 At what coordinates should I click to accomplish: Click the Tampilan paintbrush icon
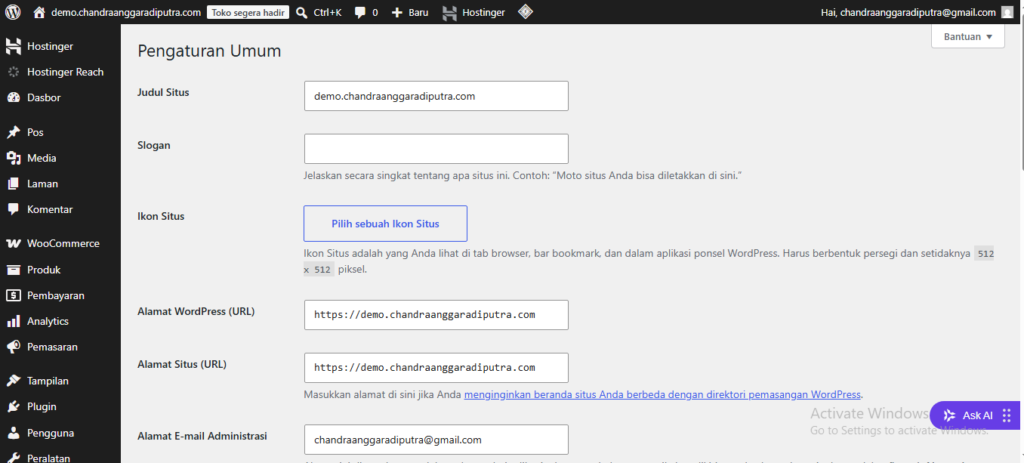click(x=13, y=381)
